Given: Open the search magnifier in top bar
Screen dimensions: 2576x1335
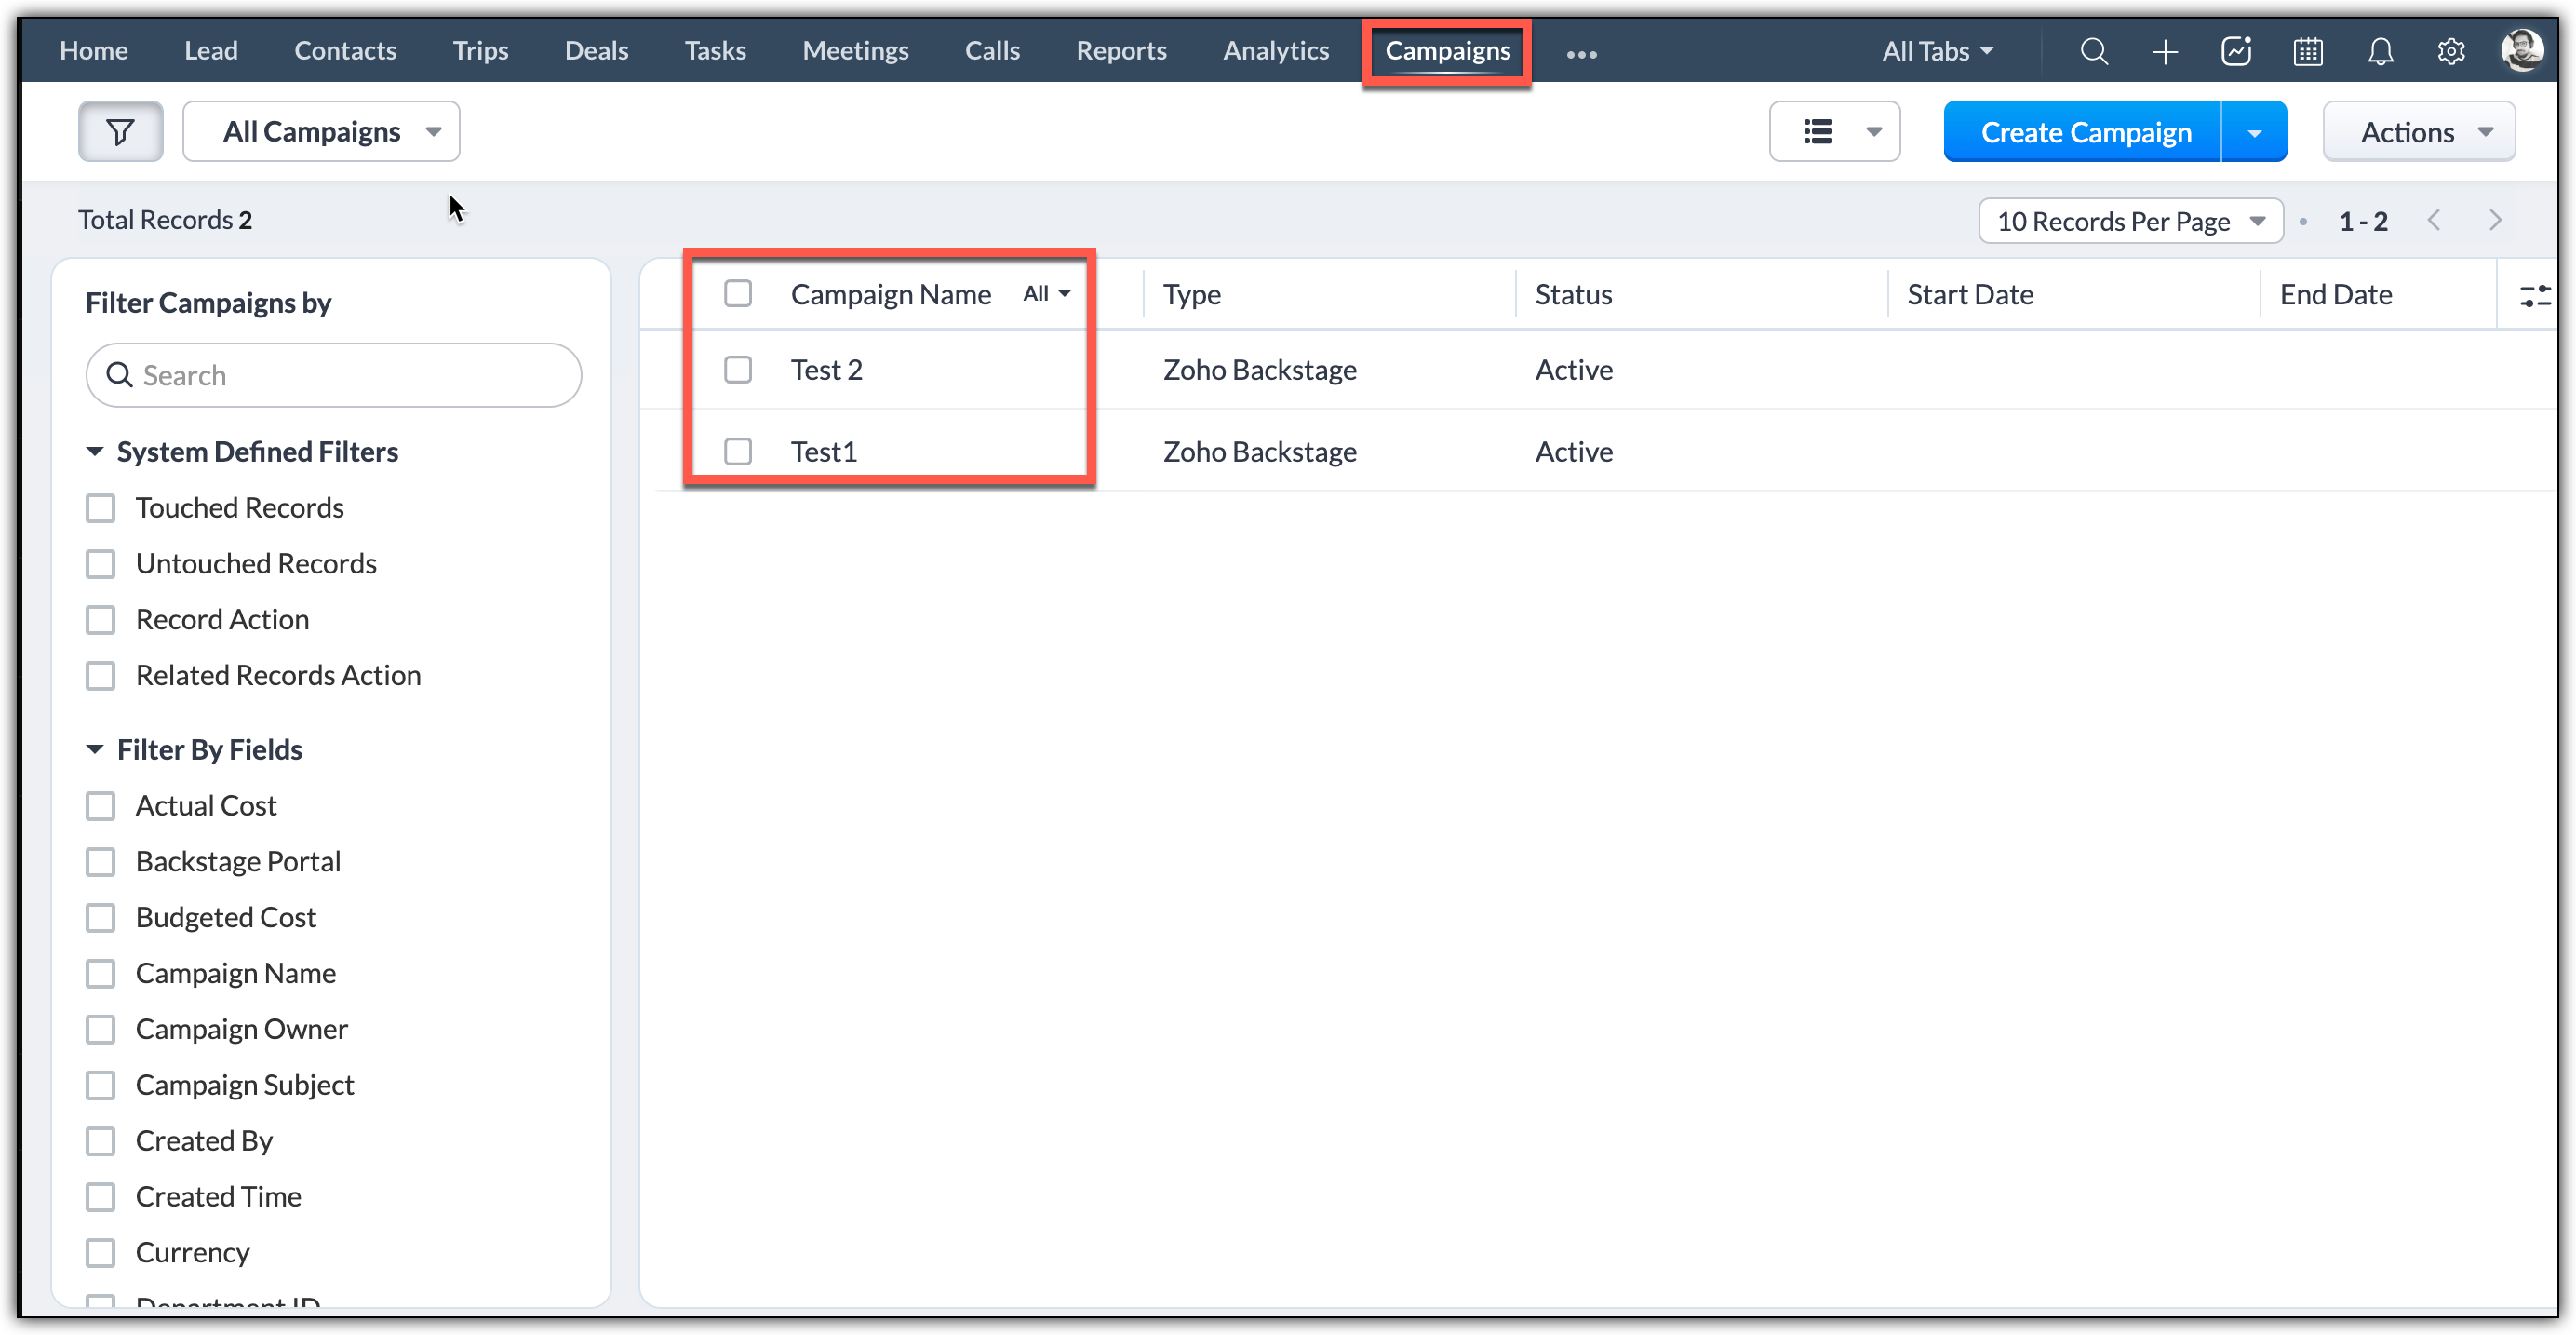Looking at the screenshot, I should [2093, 51].
